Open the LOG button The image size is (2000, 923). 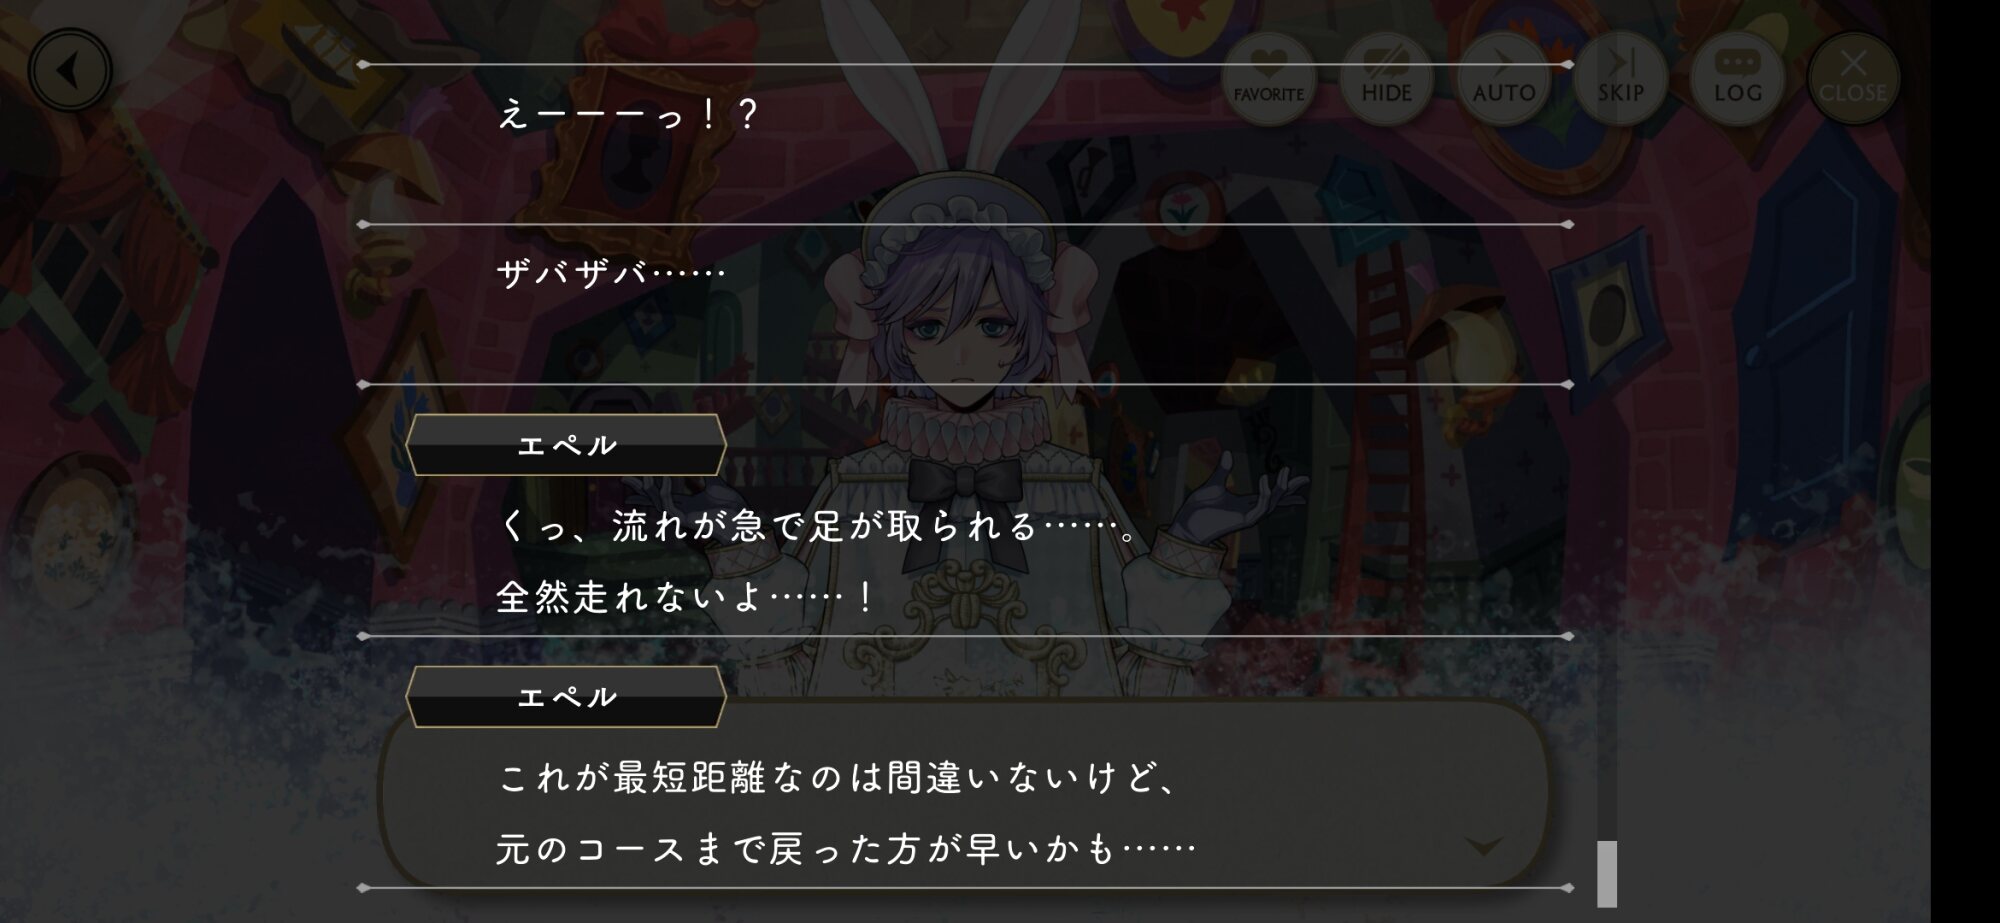(1737, 78)
